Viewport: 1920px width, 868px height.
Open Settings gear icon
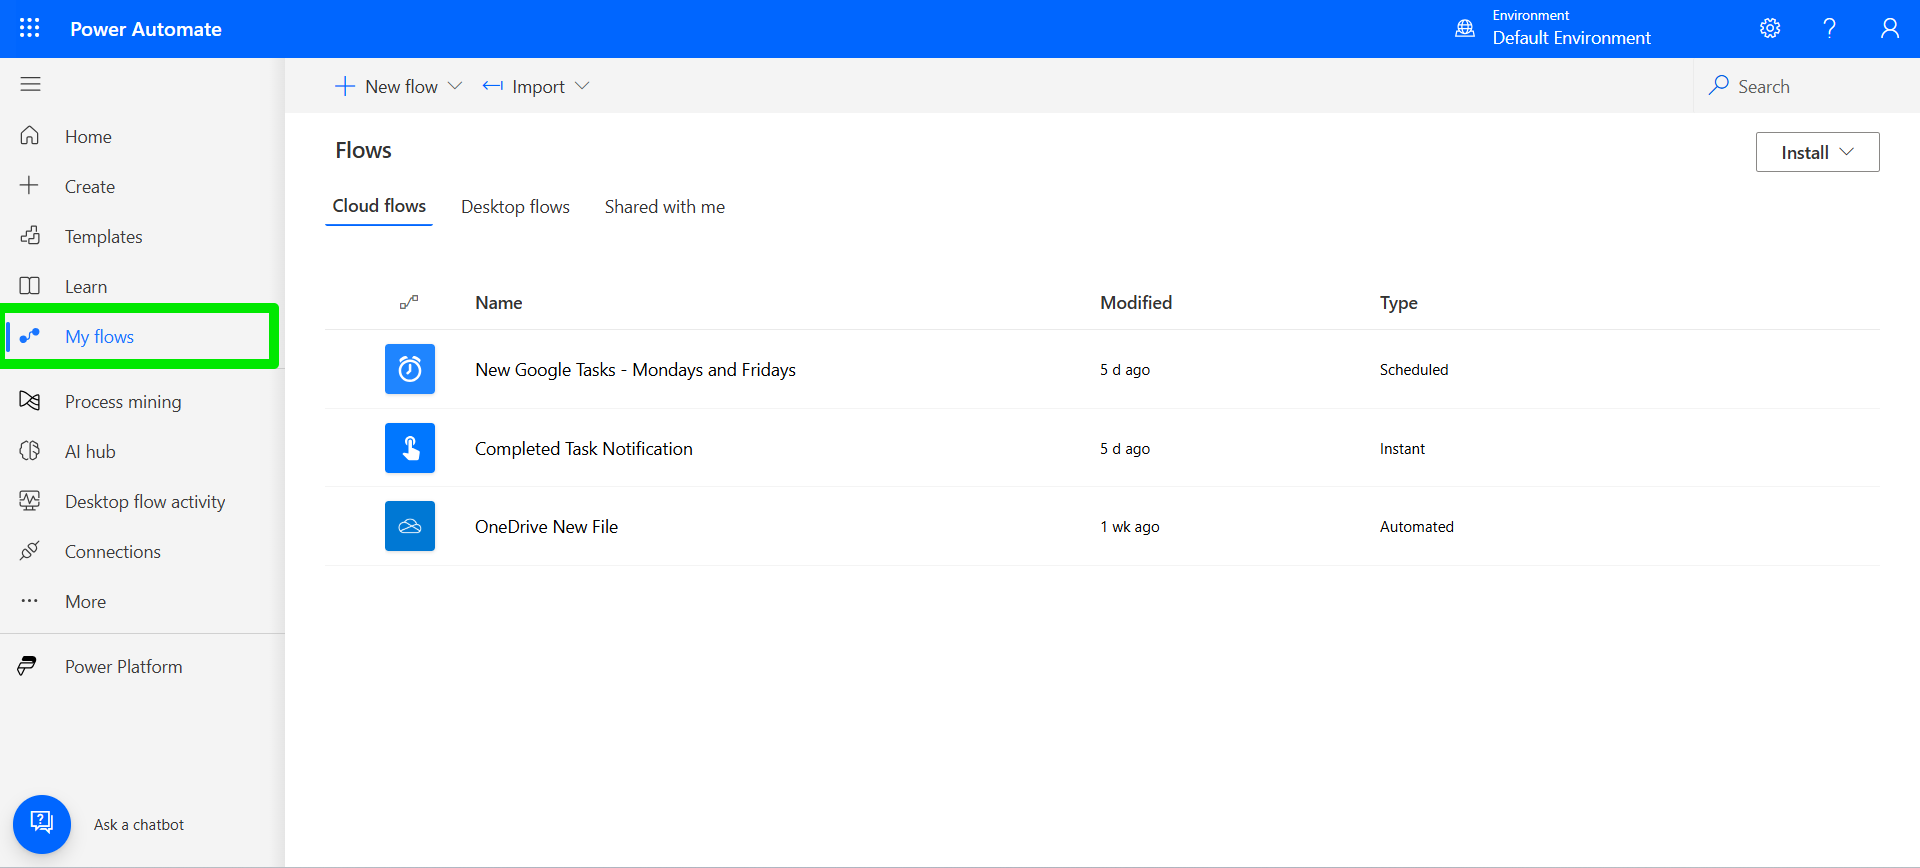pos(1770,28)
